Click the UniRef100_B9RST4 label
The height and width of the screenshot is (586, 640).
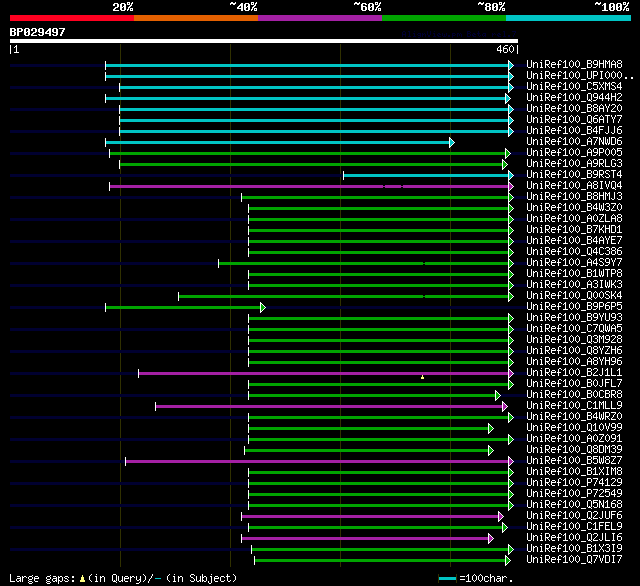[574, 175]
